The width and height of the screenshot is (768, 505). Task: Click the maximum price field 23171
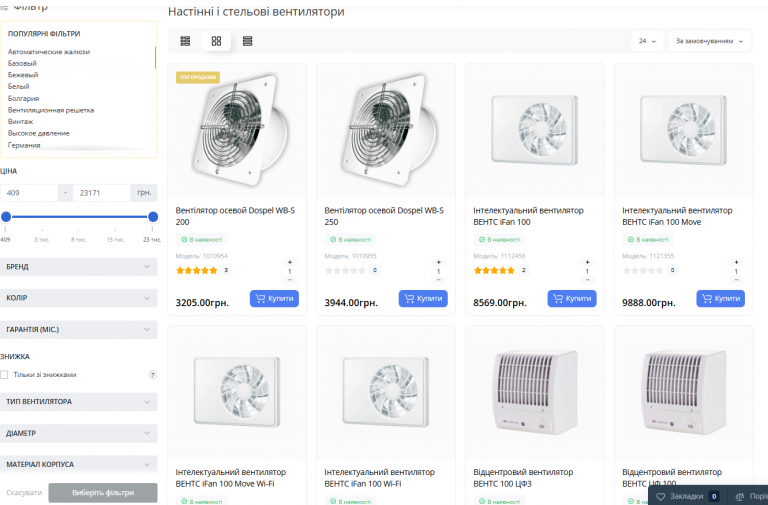[x=102, y=193]
